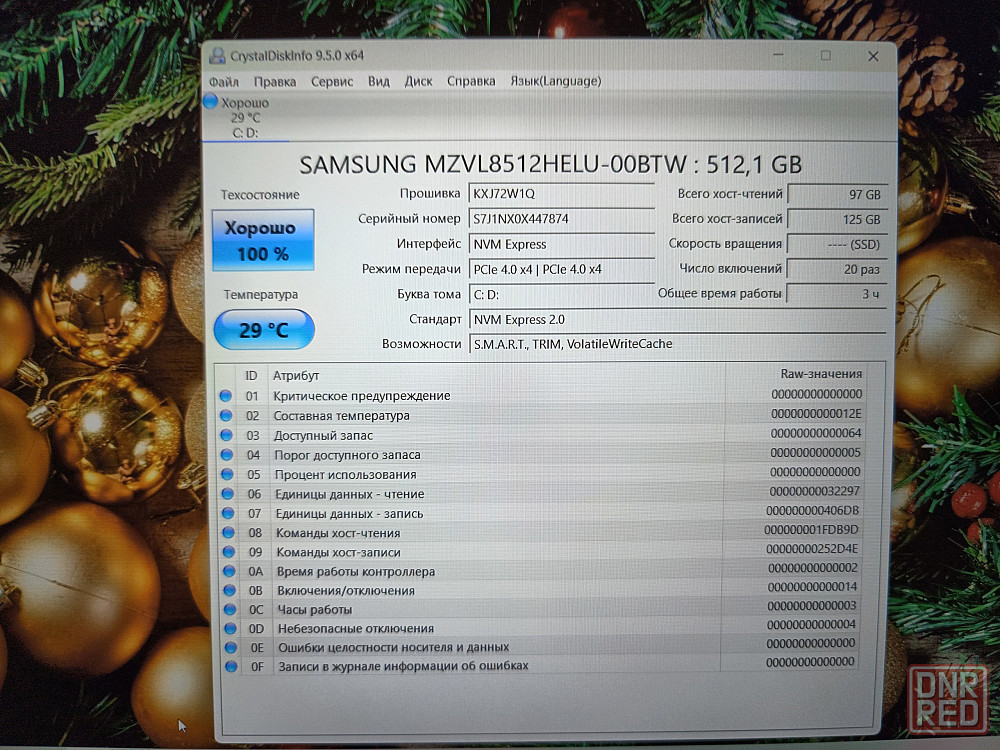This screenshot has height=750, width=1000.
Task: Click blue status dot of attribute 06
Action: tap(228, 494)
